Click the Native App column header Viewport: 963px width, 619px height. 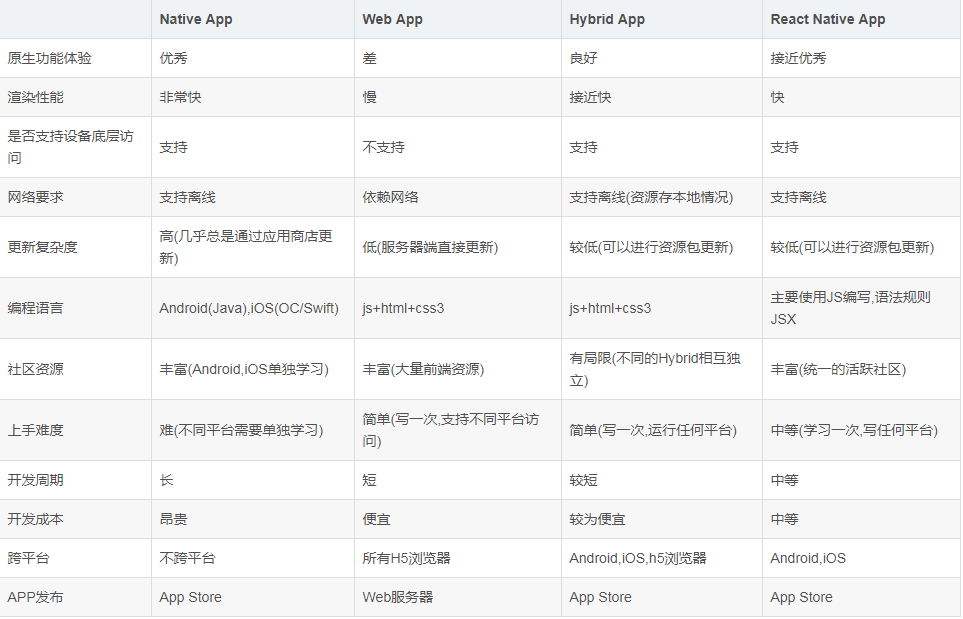(x=196, y=20)
